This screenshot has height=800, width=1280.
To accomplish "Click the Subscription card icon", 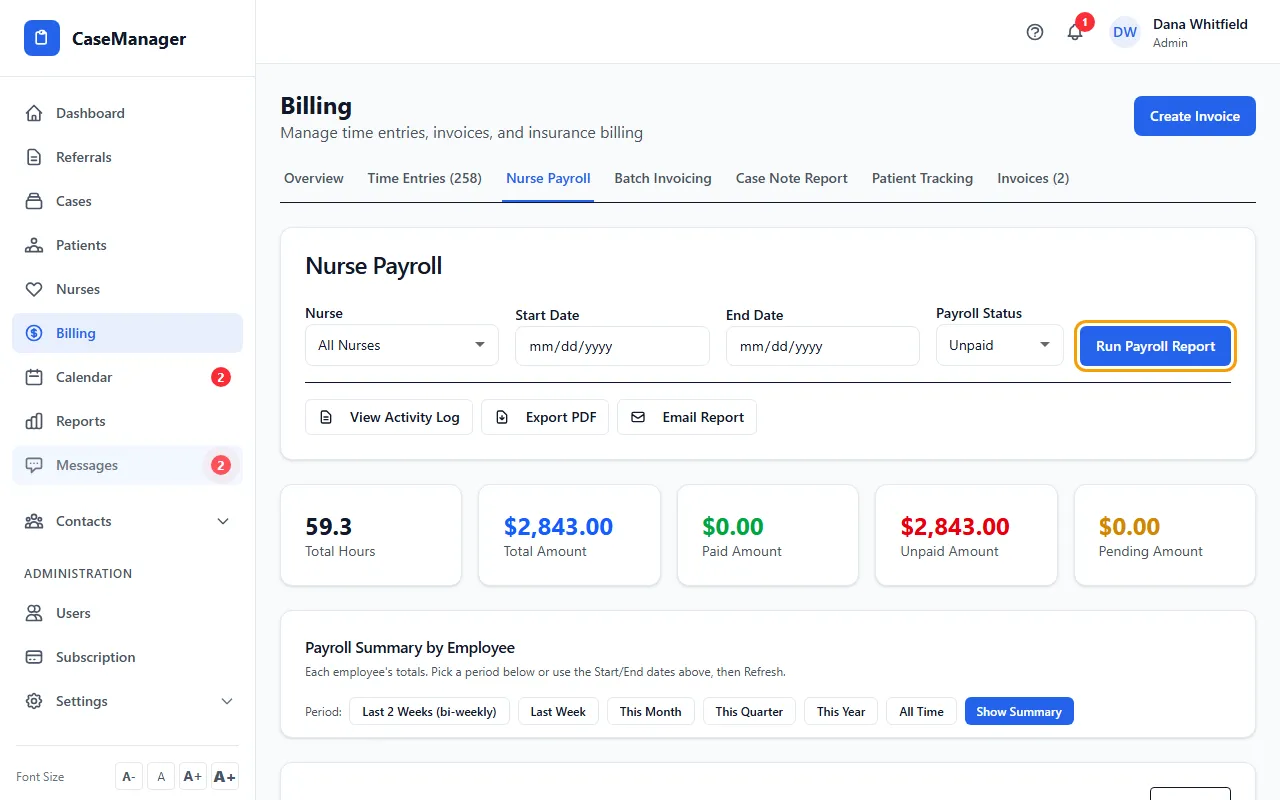I will point(34,657).
